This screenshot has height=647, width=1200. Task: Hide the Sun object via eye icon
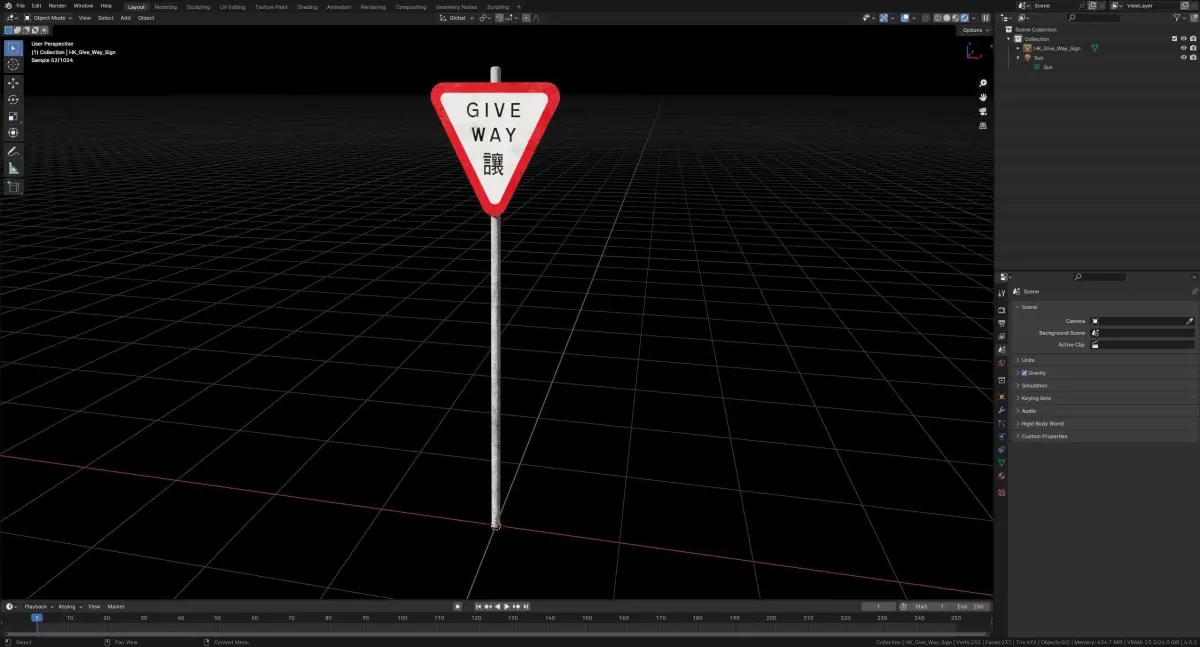click(x=1184, y=57)
